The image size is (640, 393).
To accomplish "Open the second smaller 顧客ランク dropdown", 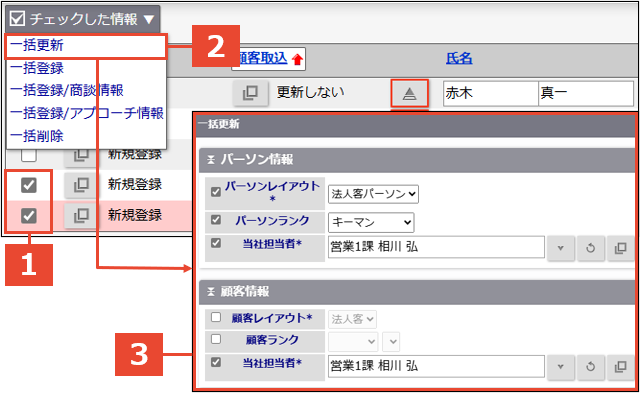I will pos(391,342).
